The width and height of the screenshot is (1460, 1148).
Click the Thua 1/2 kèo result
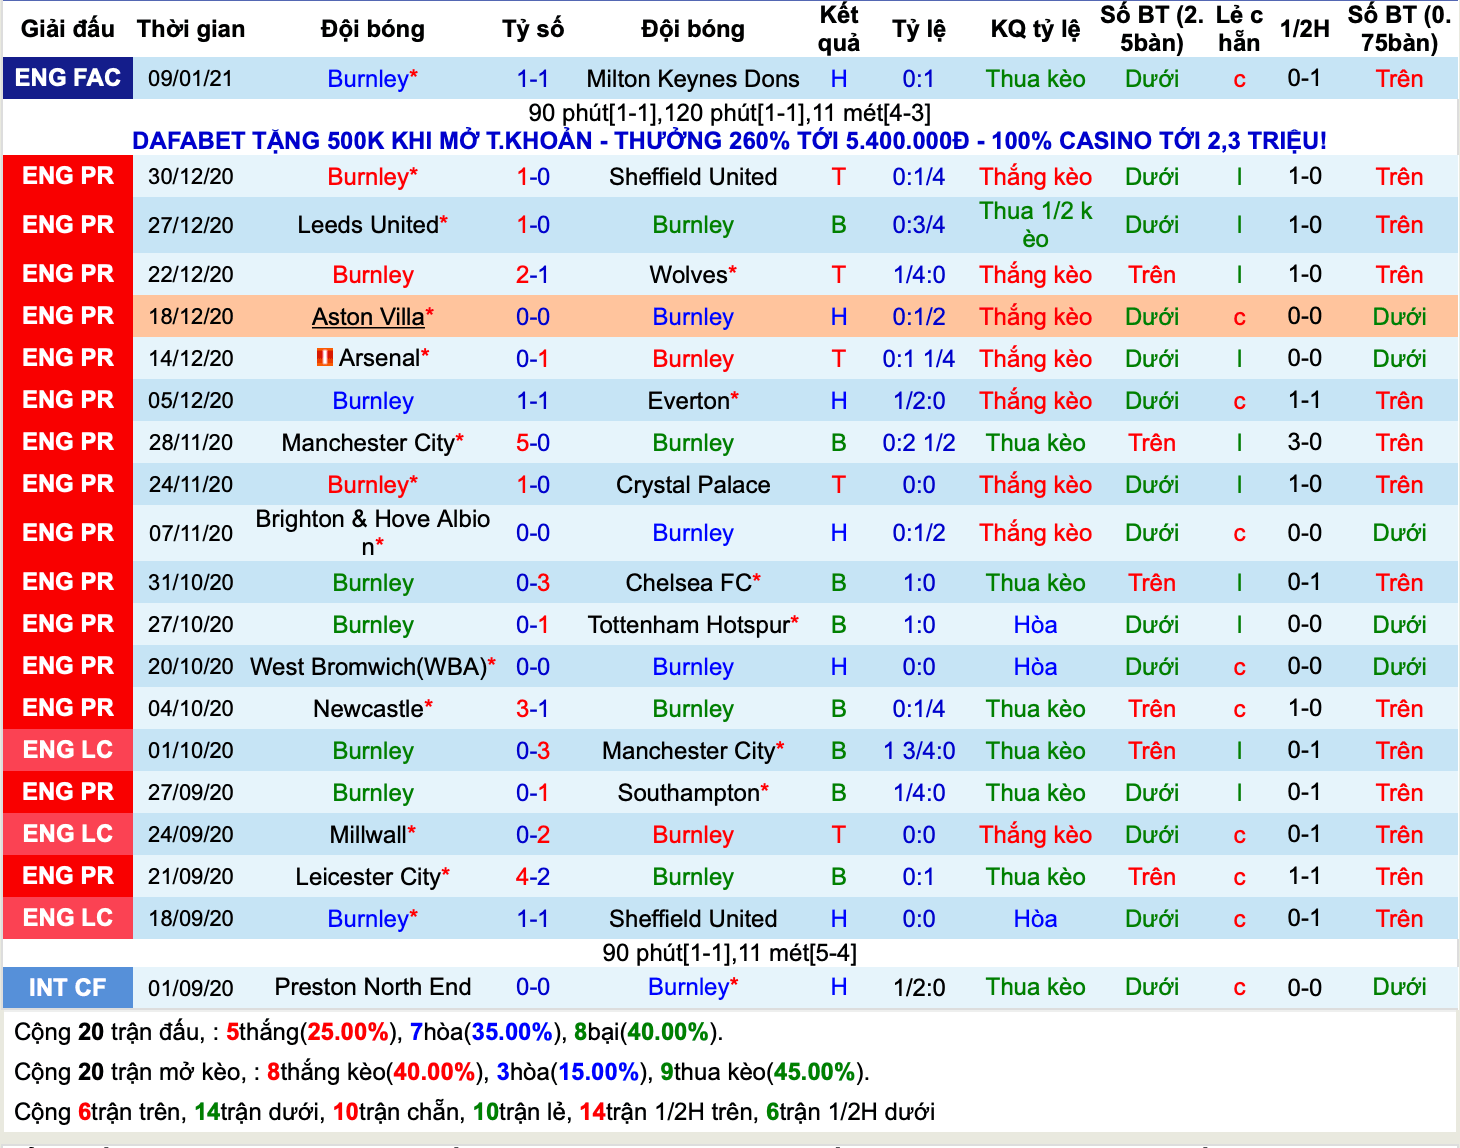click(x=1035, y=225)
